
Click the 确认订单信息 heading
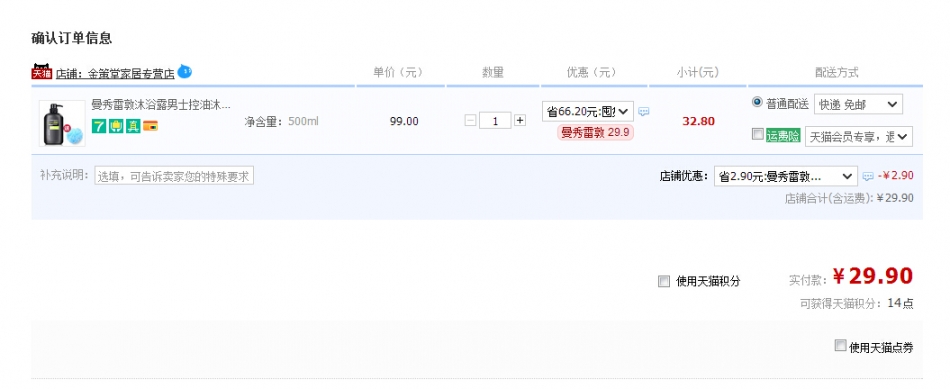click(71, 38)
